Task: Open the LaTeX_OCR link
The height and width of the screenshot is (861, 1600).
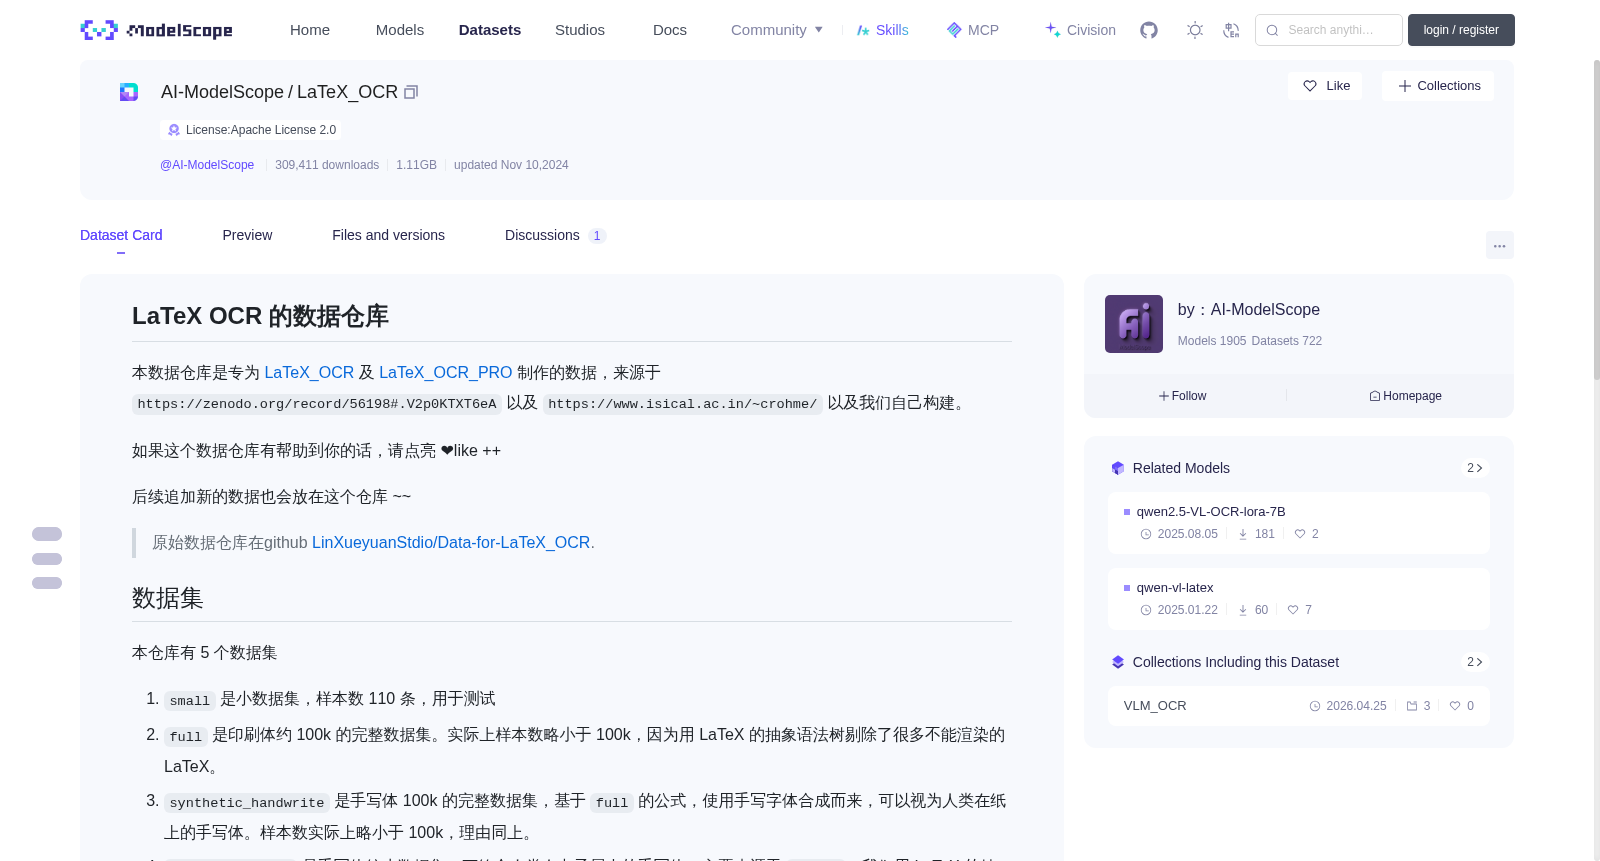Action: (309, 372)
